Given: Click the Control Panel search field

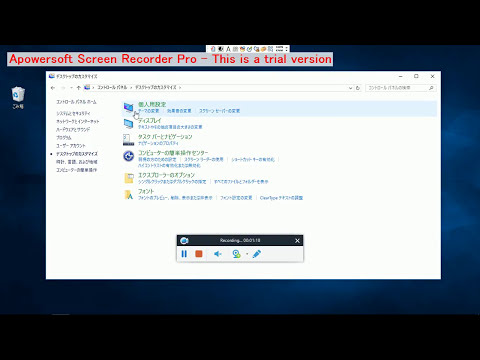Looking at the screenshot, I should (x=401, y=88).
